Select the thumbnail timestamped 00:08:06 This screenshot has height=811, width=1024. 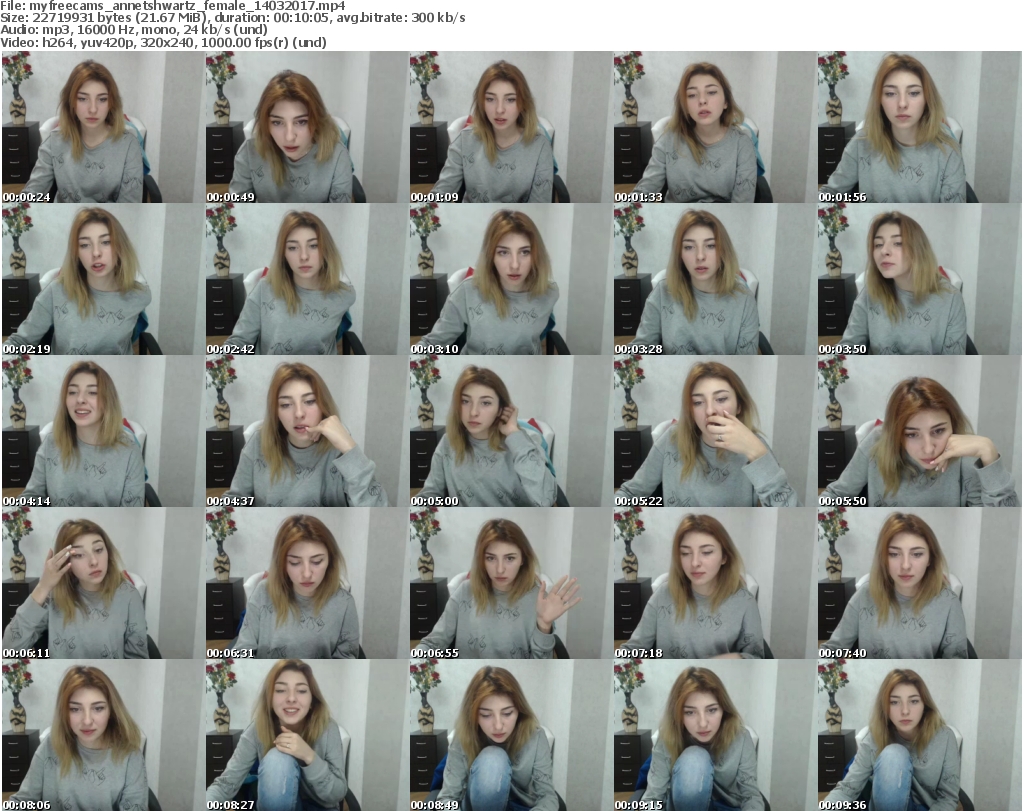[103, 735]
